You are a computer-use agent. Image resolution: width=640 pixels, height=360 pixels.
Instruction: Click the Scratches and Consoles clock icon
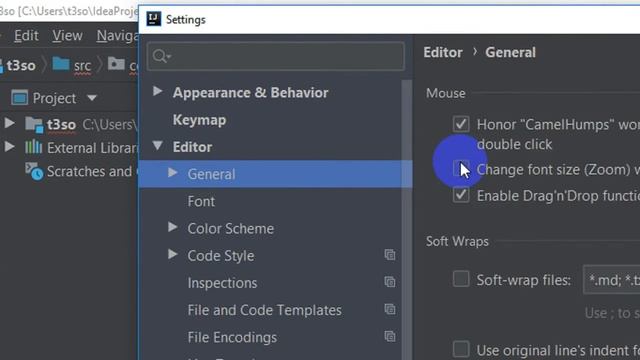point(34,171)
